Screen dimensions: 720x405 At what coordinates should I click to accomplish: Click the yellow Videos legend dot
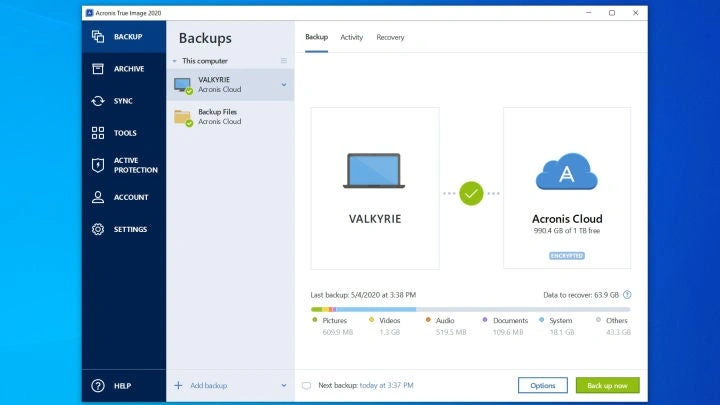click(371, 320)
